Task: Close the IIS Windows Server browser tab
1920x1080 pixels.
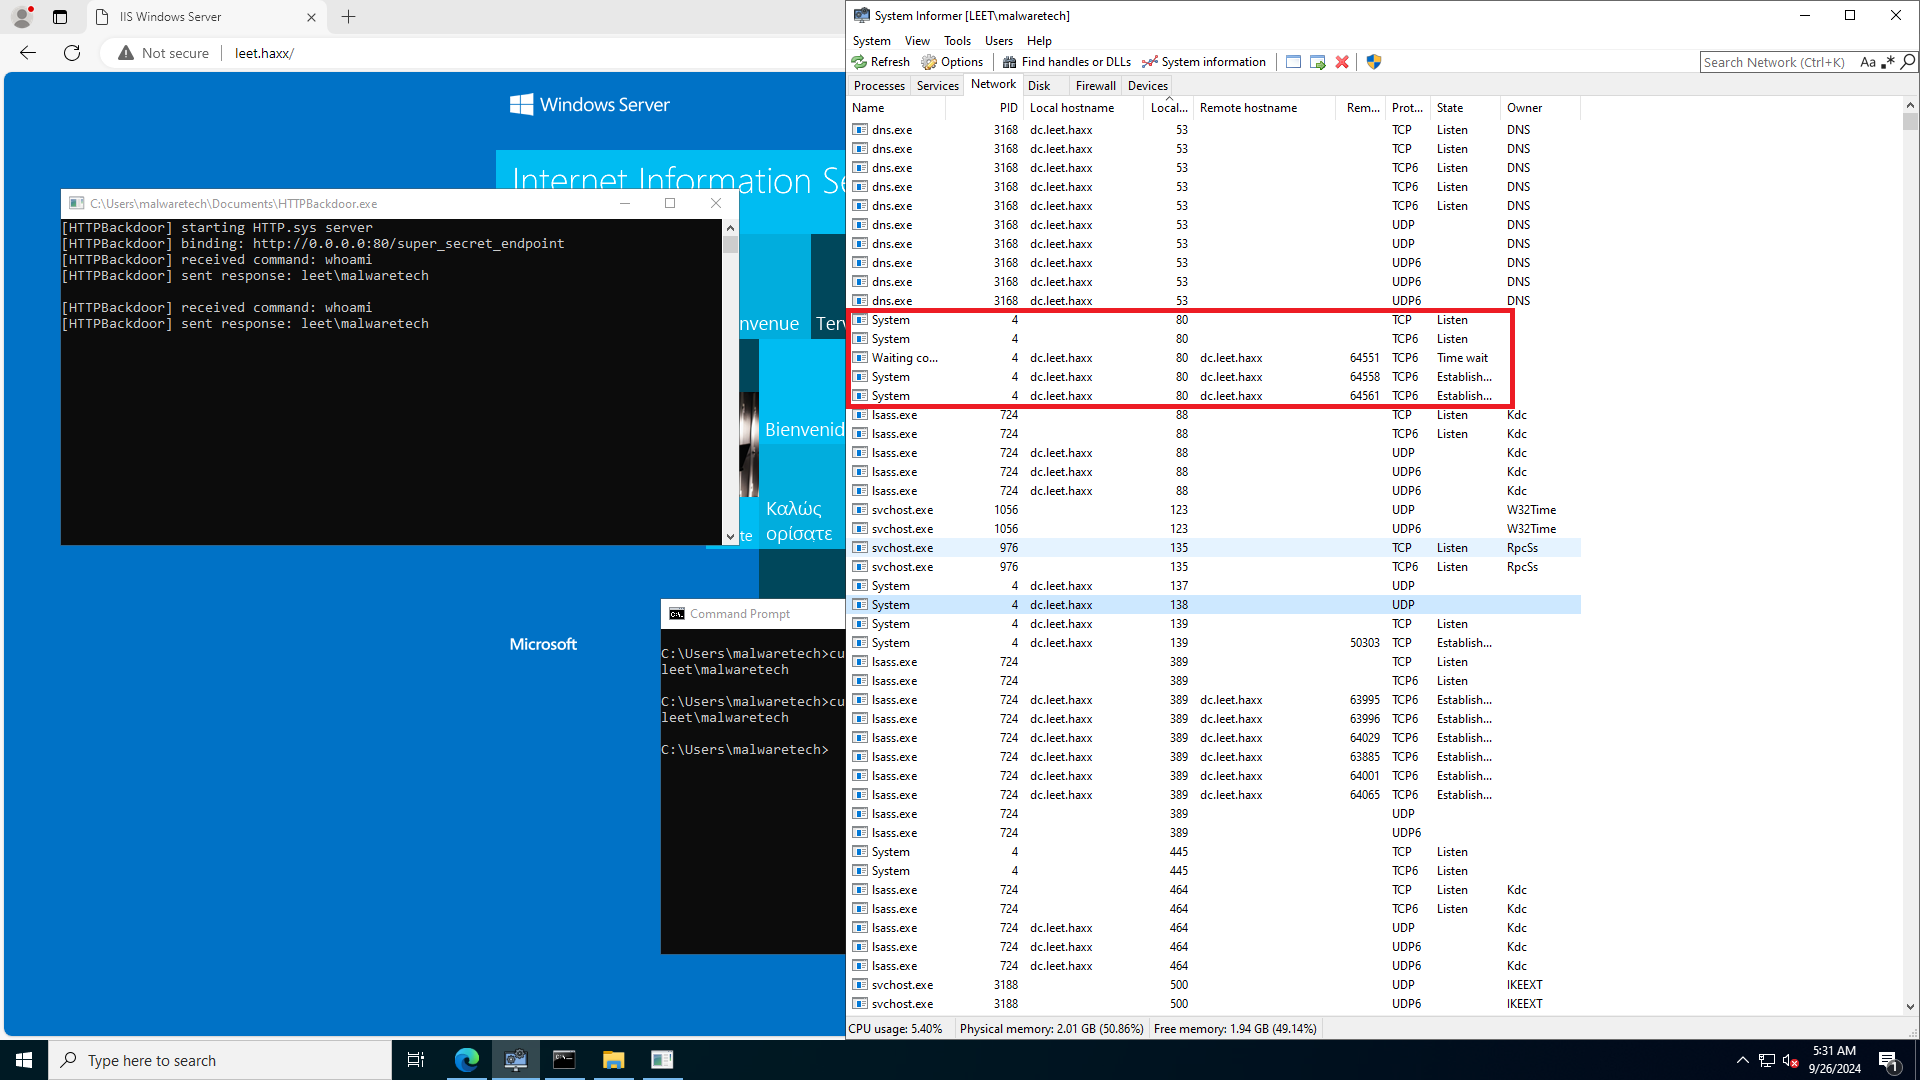Action: pos(311,17)
